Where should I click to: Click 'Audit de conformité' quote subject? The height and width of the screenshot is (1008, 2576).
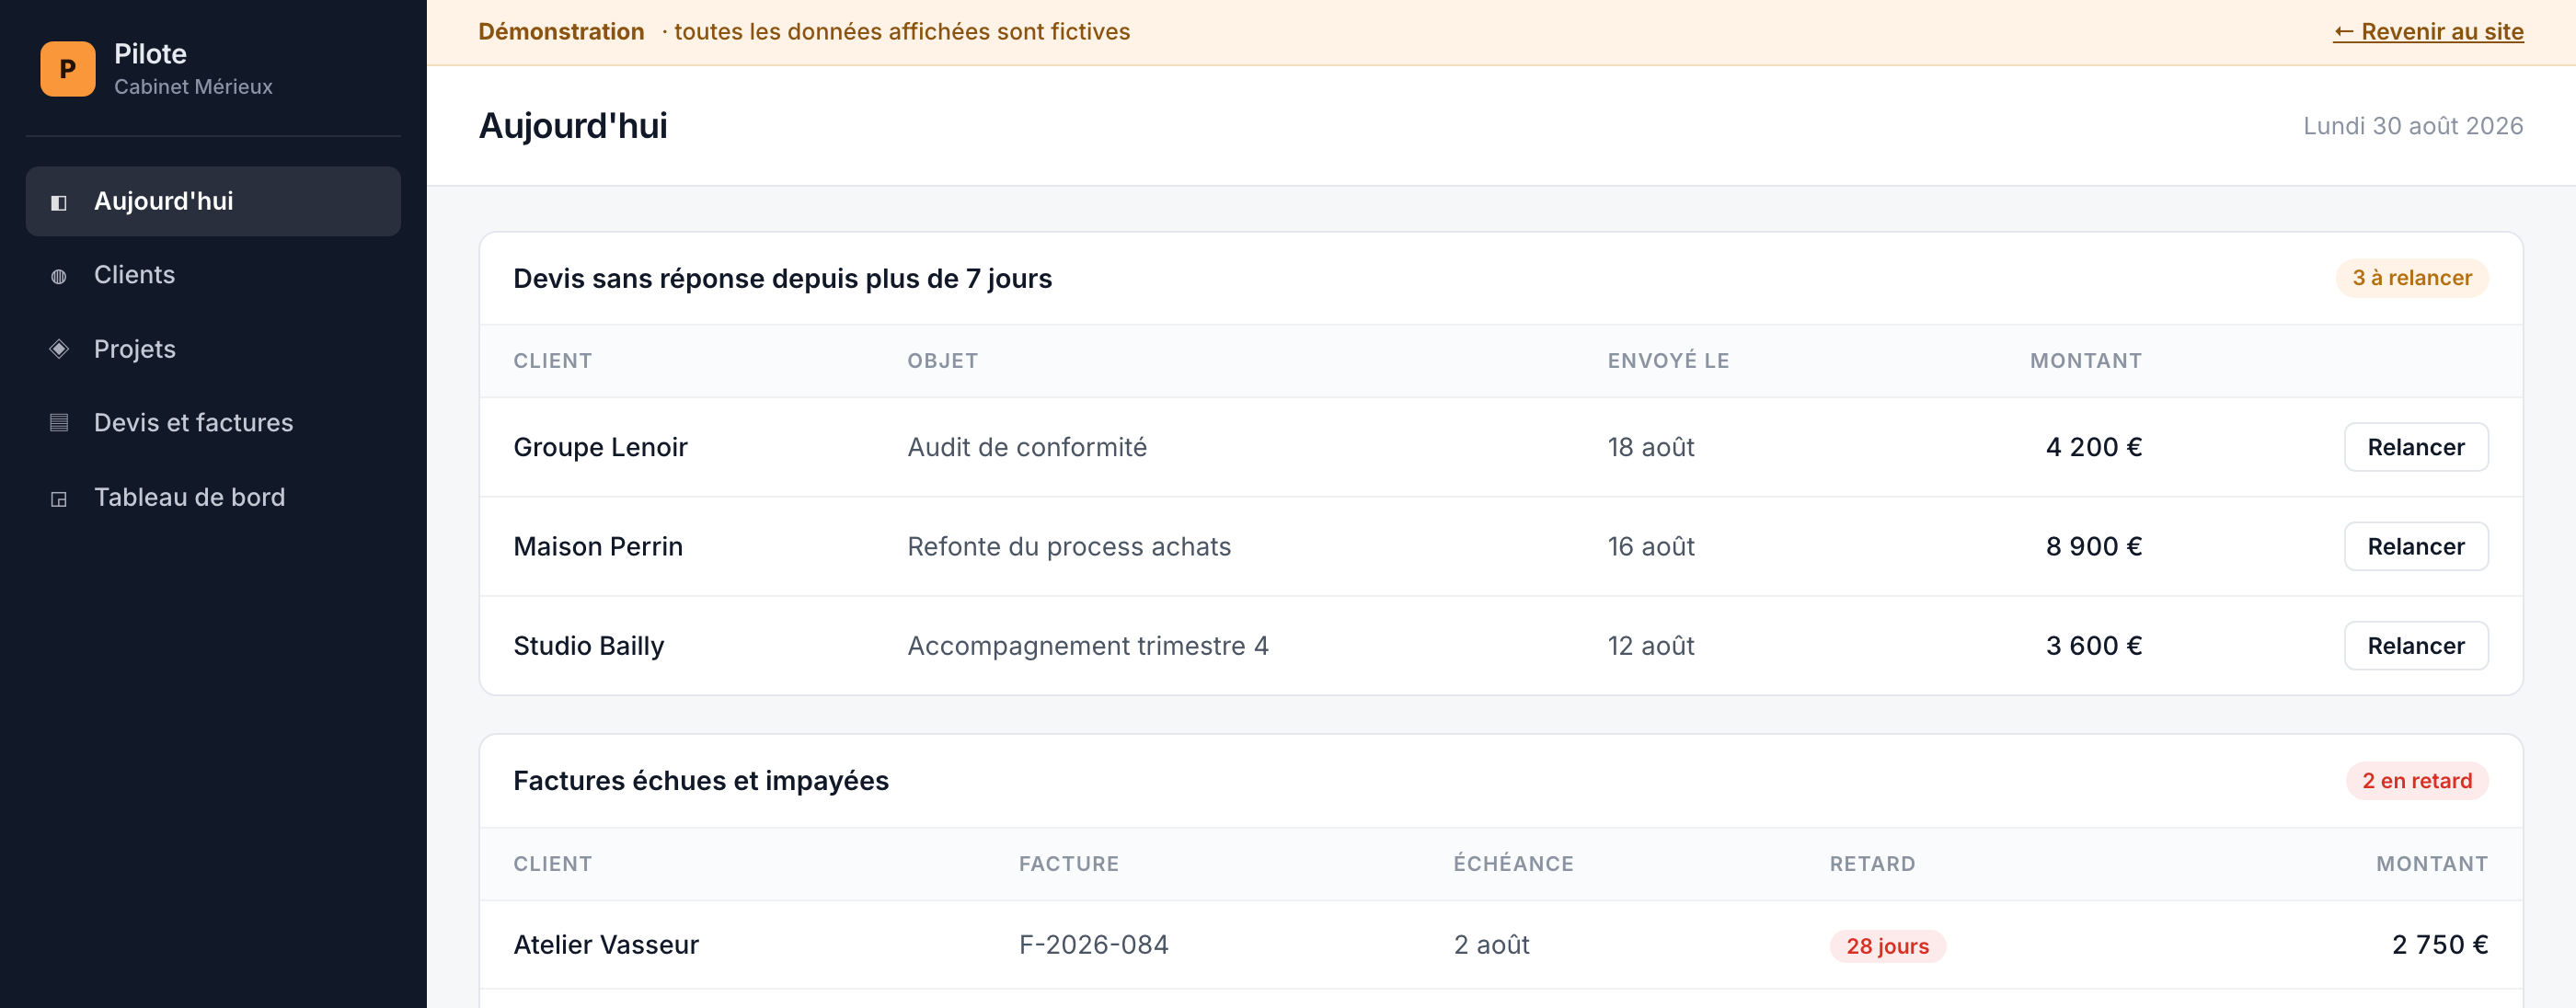[x=1027, y=447]
